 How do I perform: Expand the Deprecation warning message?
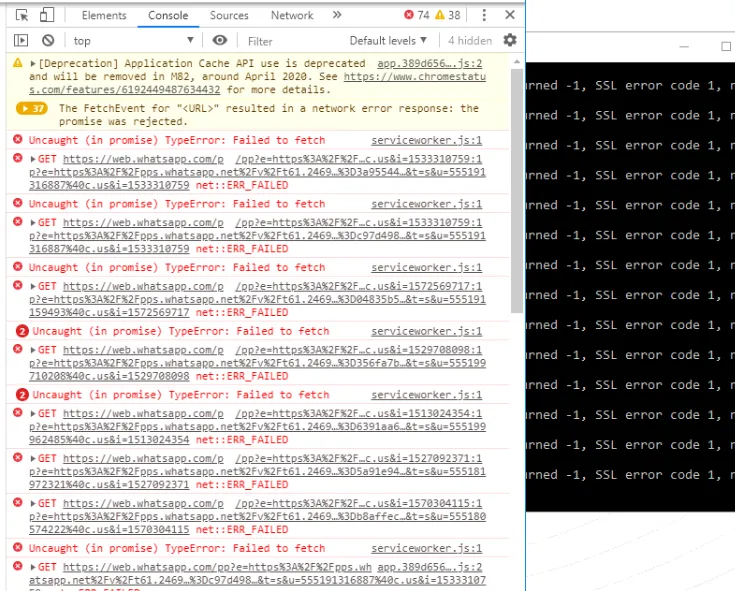coord(33,63)
